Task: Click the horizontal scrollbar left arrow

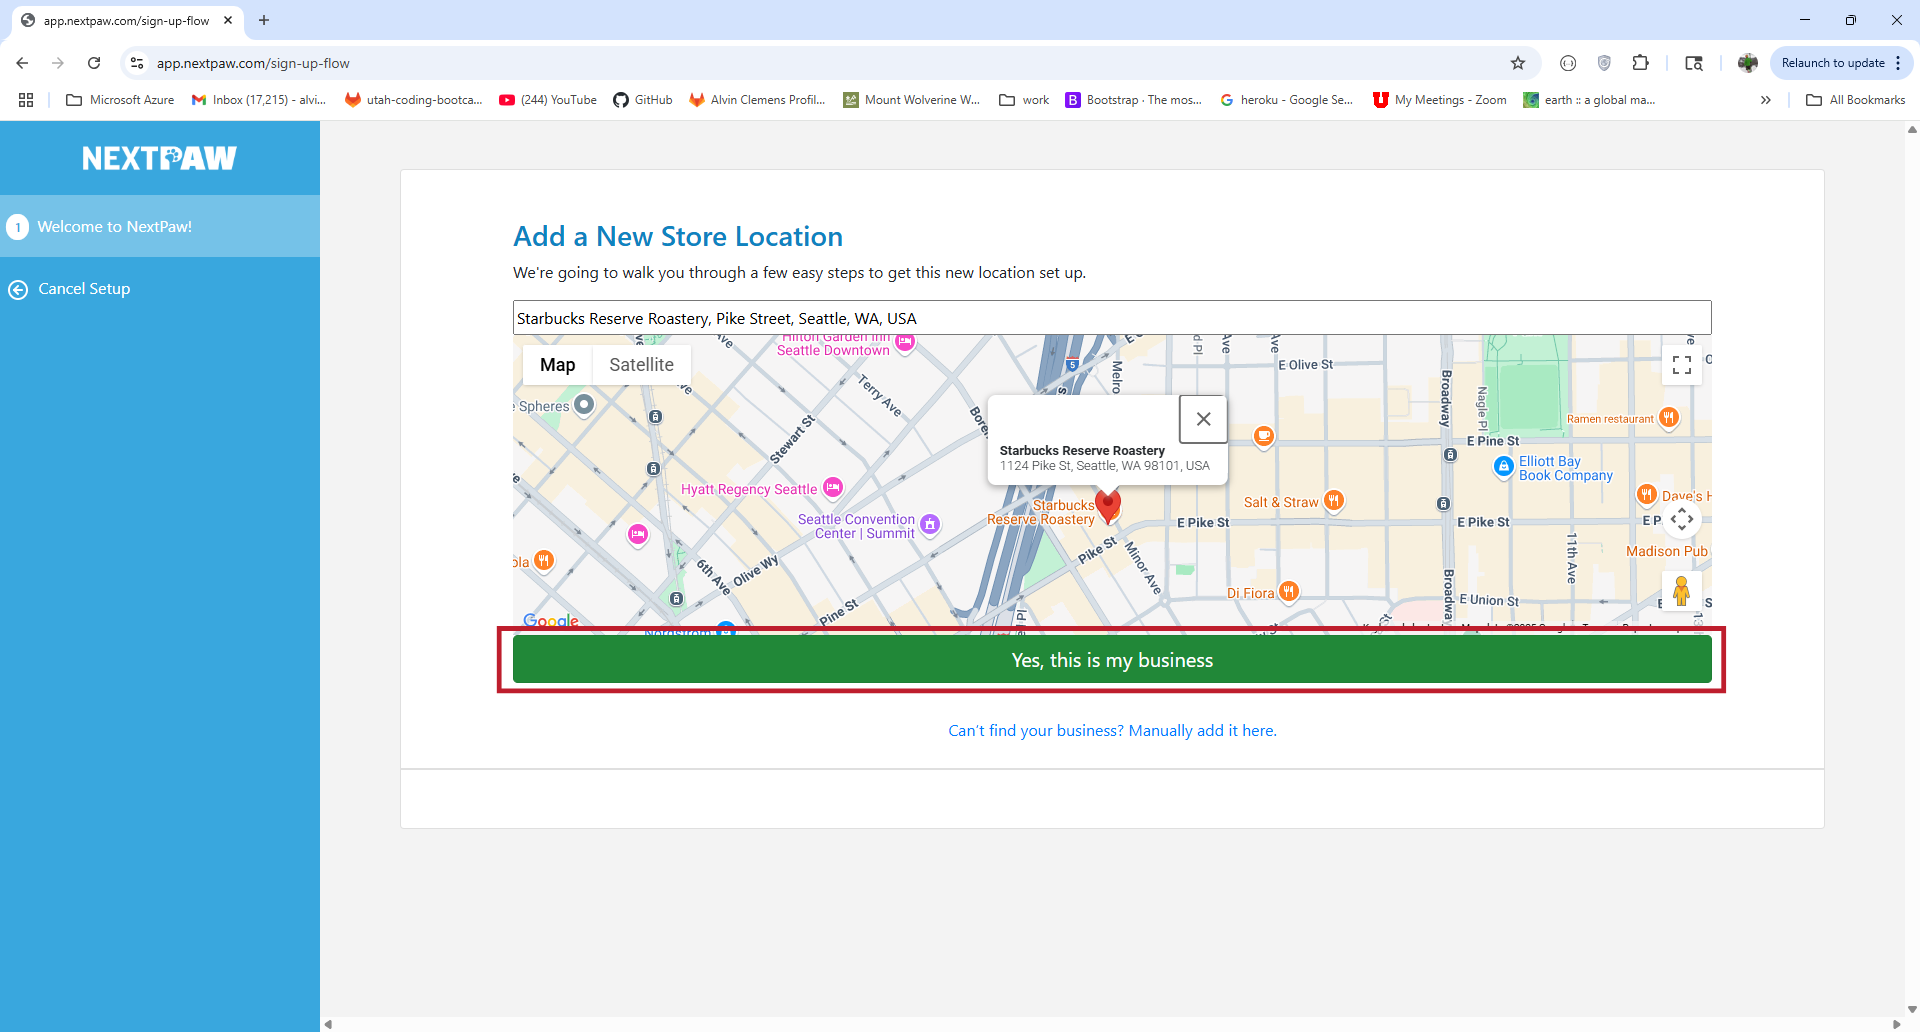Action: click(x=328, y=1024)
